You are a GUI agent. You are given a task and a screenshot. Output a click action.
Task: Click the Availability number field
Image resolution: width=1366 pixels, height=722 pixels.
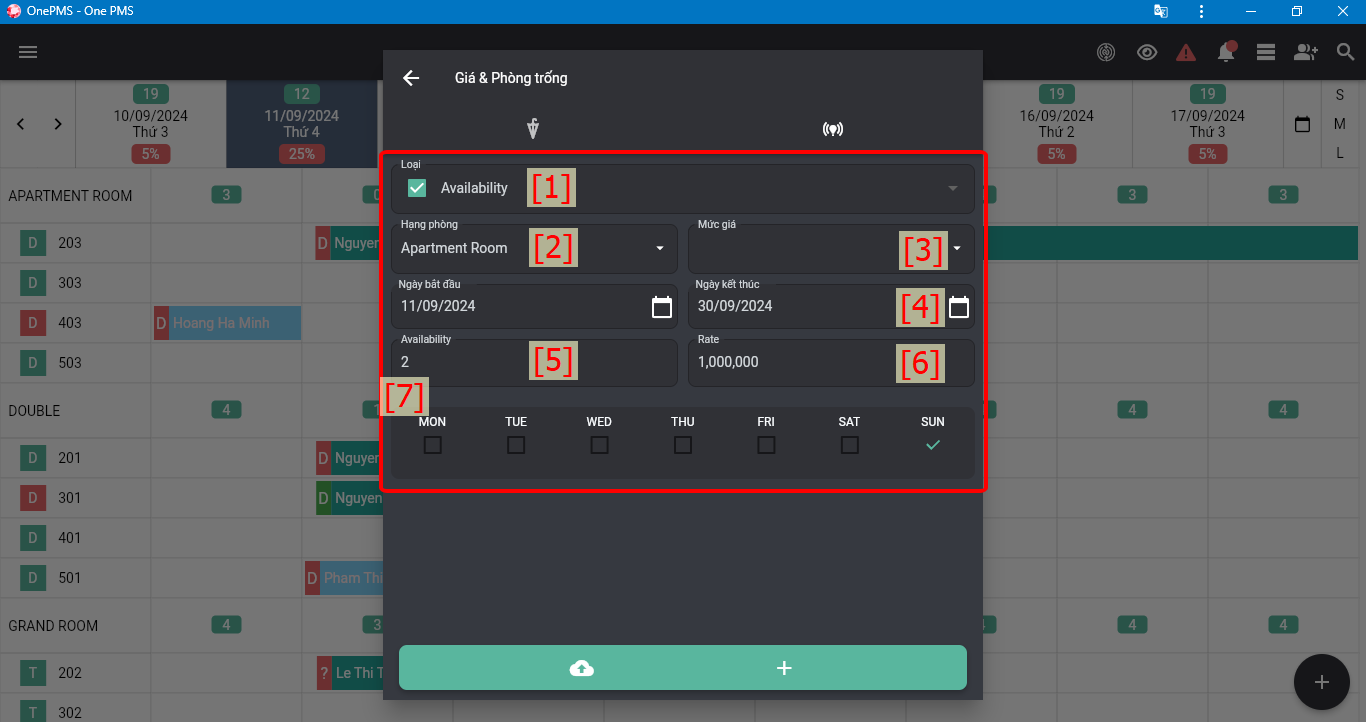(x=535, y=362)
